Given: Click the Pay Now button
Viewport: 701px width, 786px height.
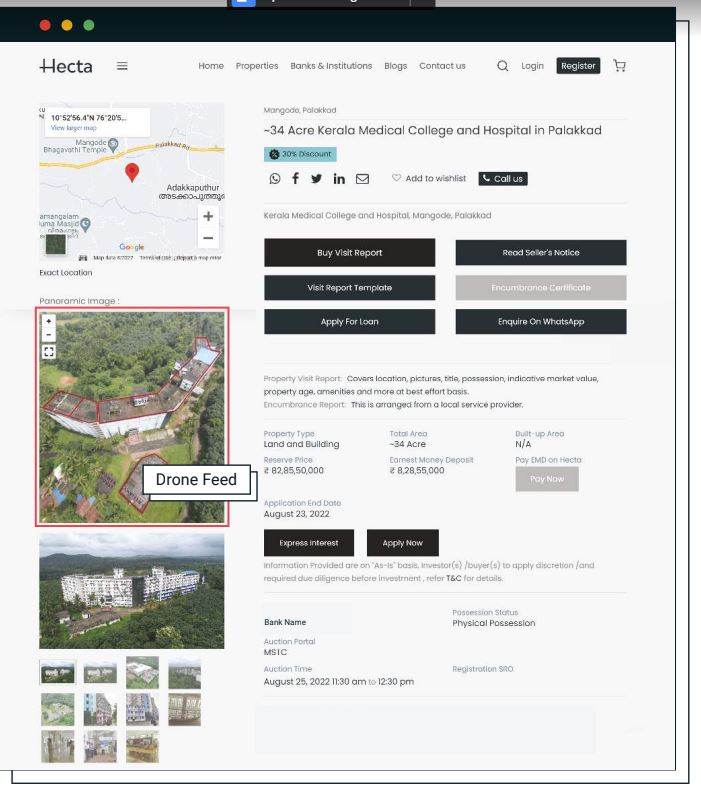Looking at the screenshot, I should tap(547, 479).
